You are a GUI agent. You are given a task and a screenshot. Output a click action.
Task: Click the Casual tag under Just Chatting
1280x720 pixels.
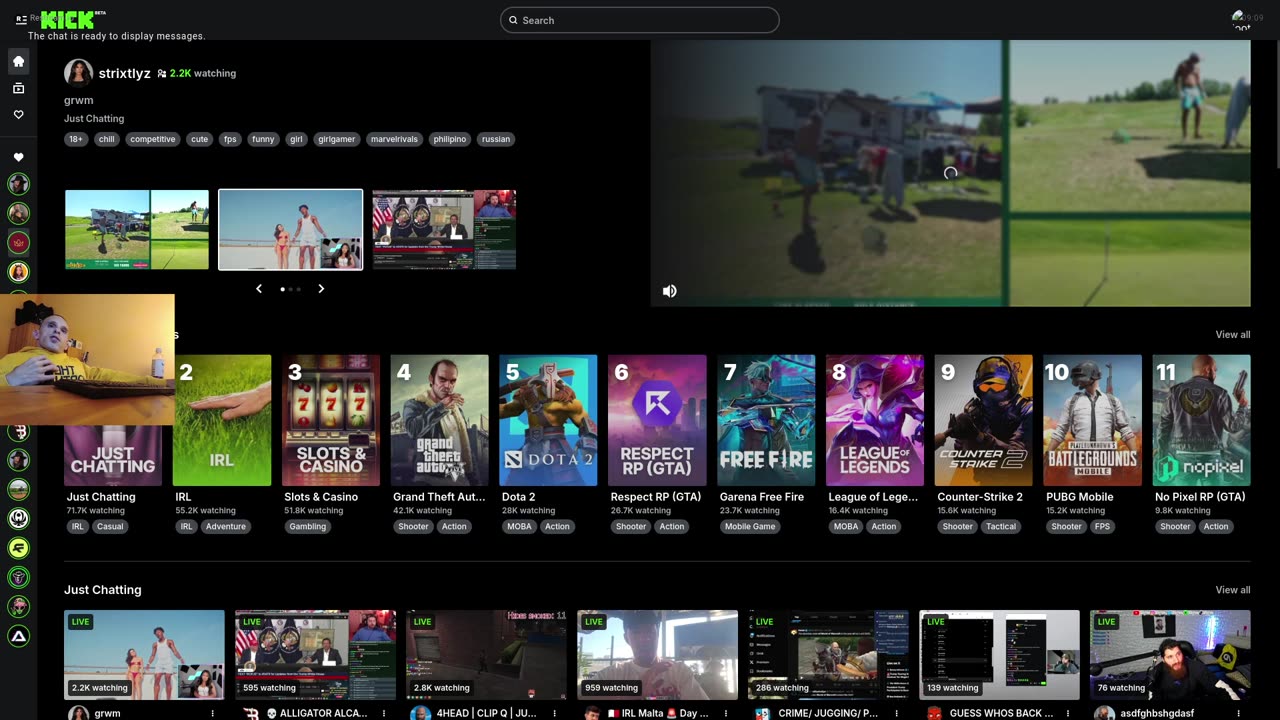[x=110, y=527]
